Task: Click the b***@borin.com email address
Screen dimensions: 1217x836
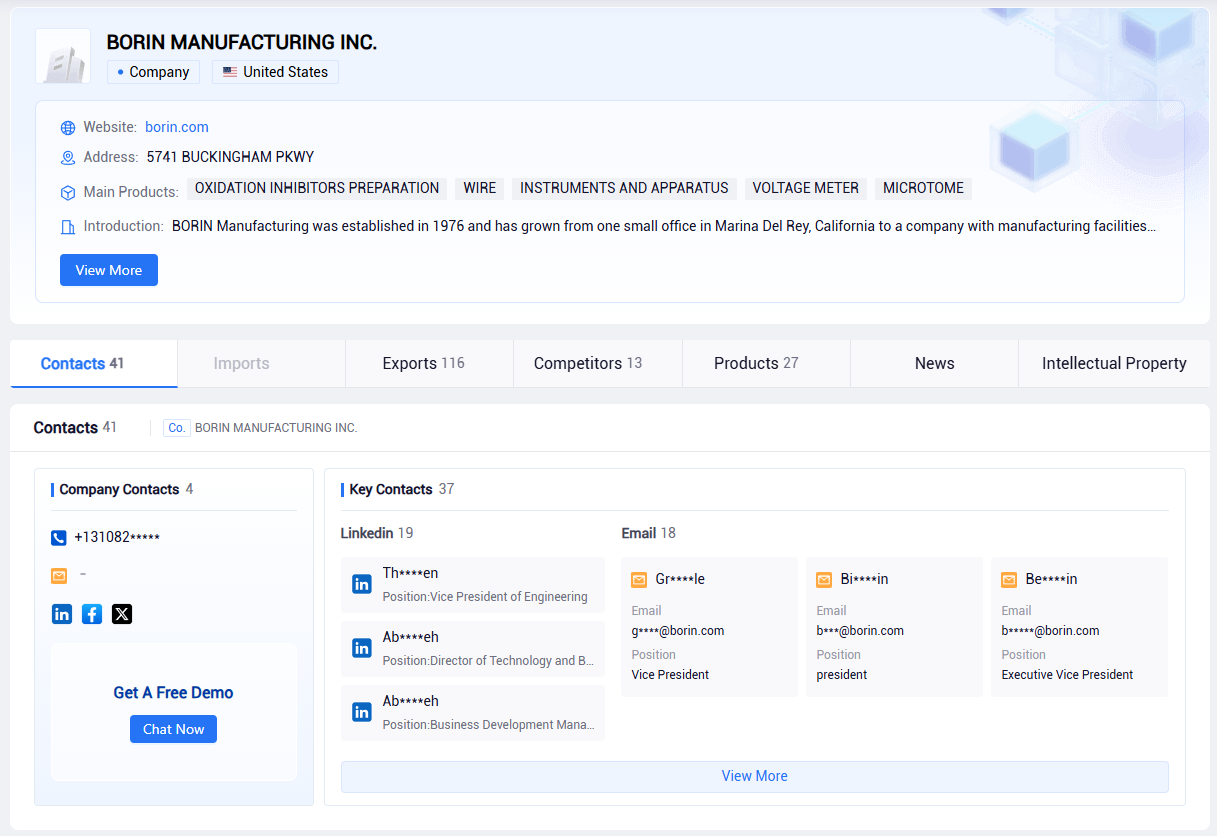Action: (x=860, y=631)
